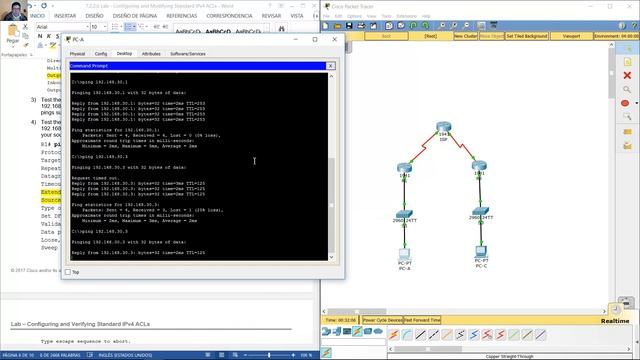
Task: Open the Word font size dropdown
Action: tap(105, 27)
